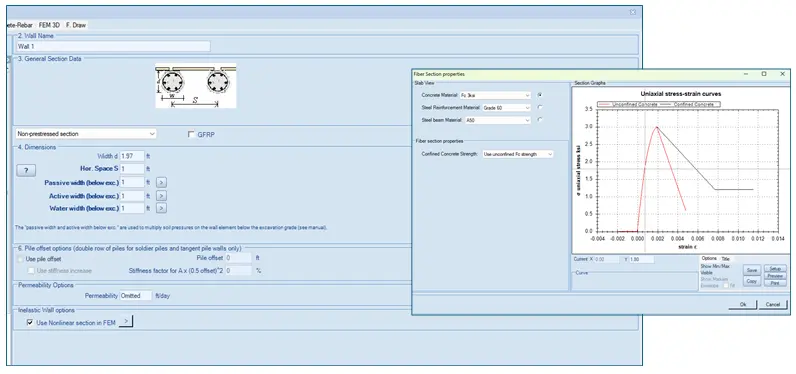Click the Pile offset input field
Screen dimensions: 796x374
point(238,258)
